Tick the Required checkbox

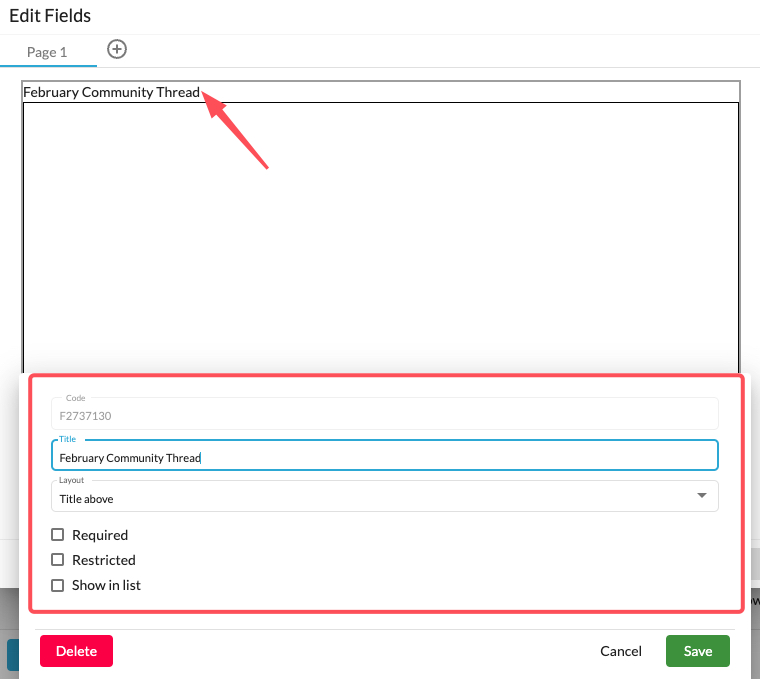[x=58, y=535]
